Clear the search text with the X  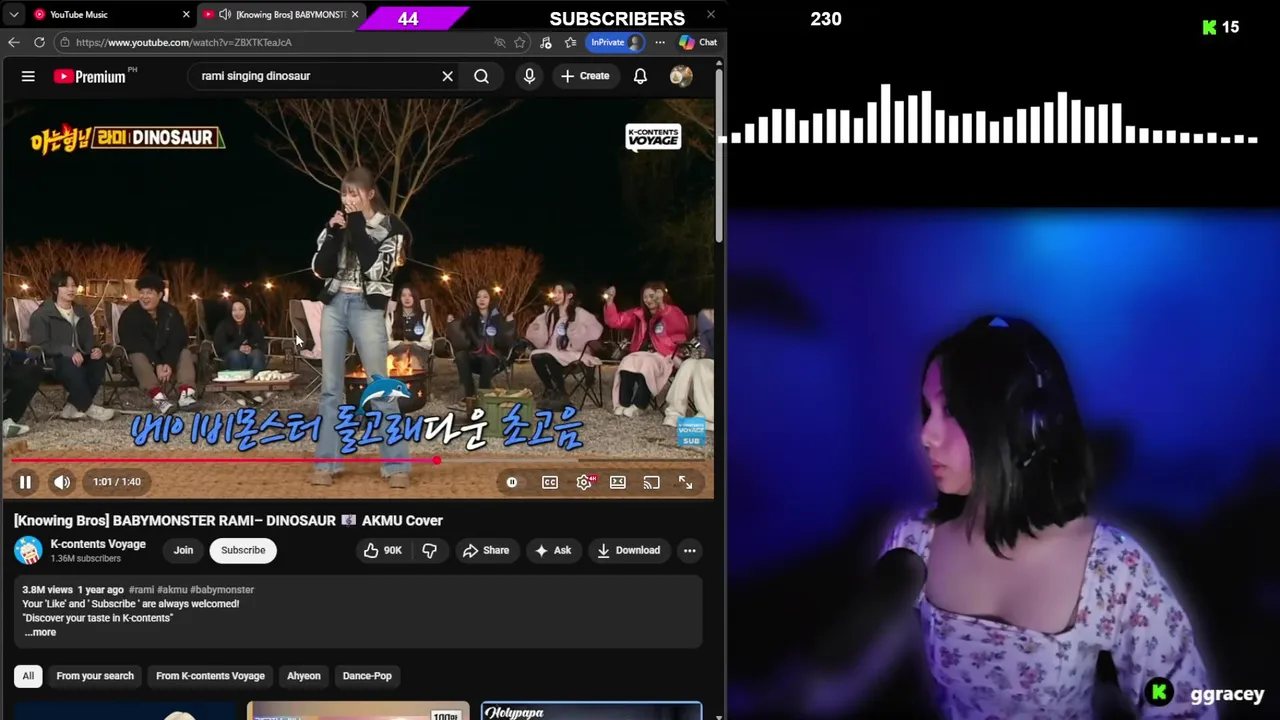[448, 76]
